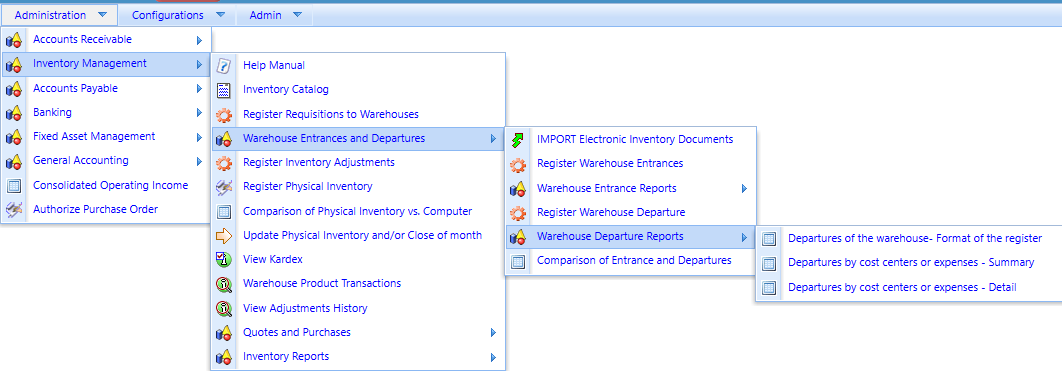Click the Register Requisitions to Warehouses gear icon

(x=224, y=114)
